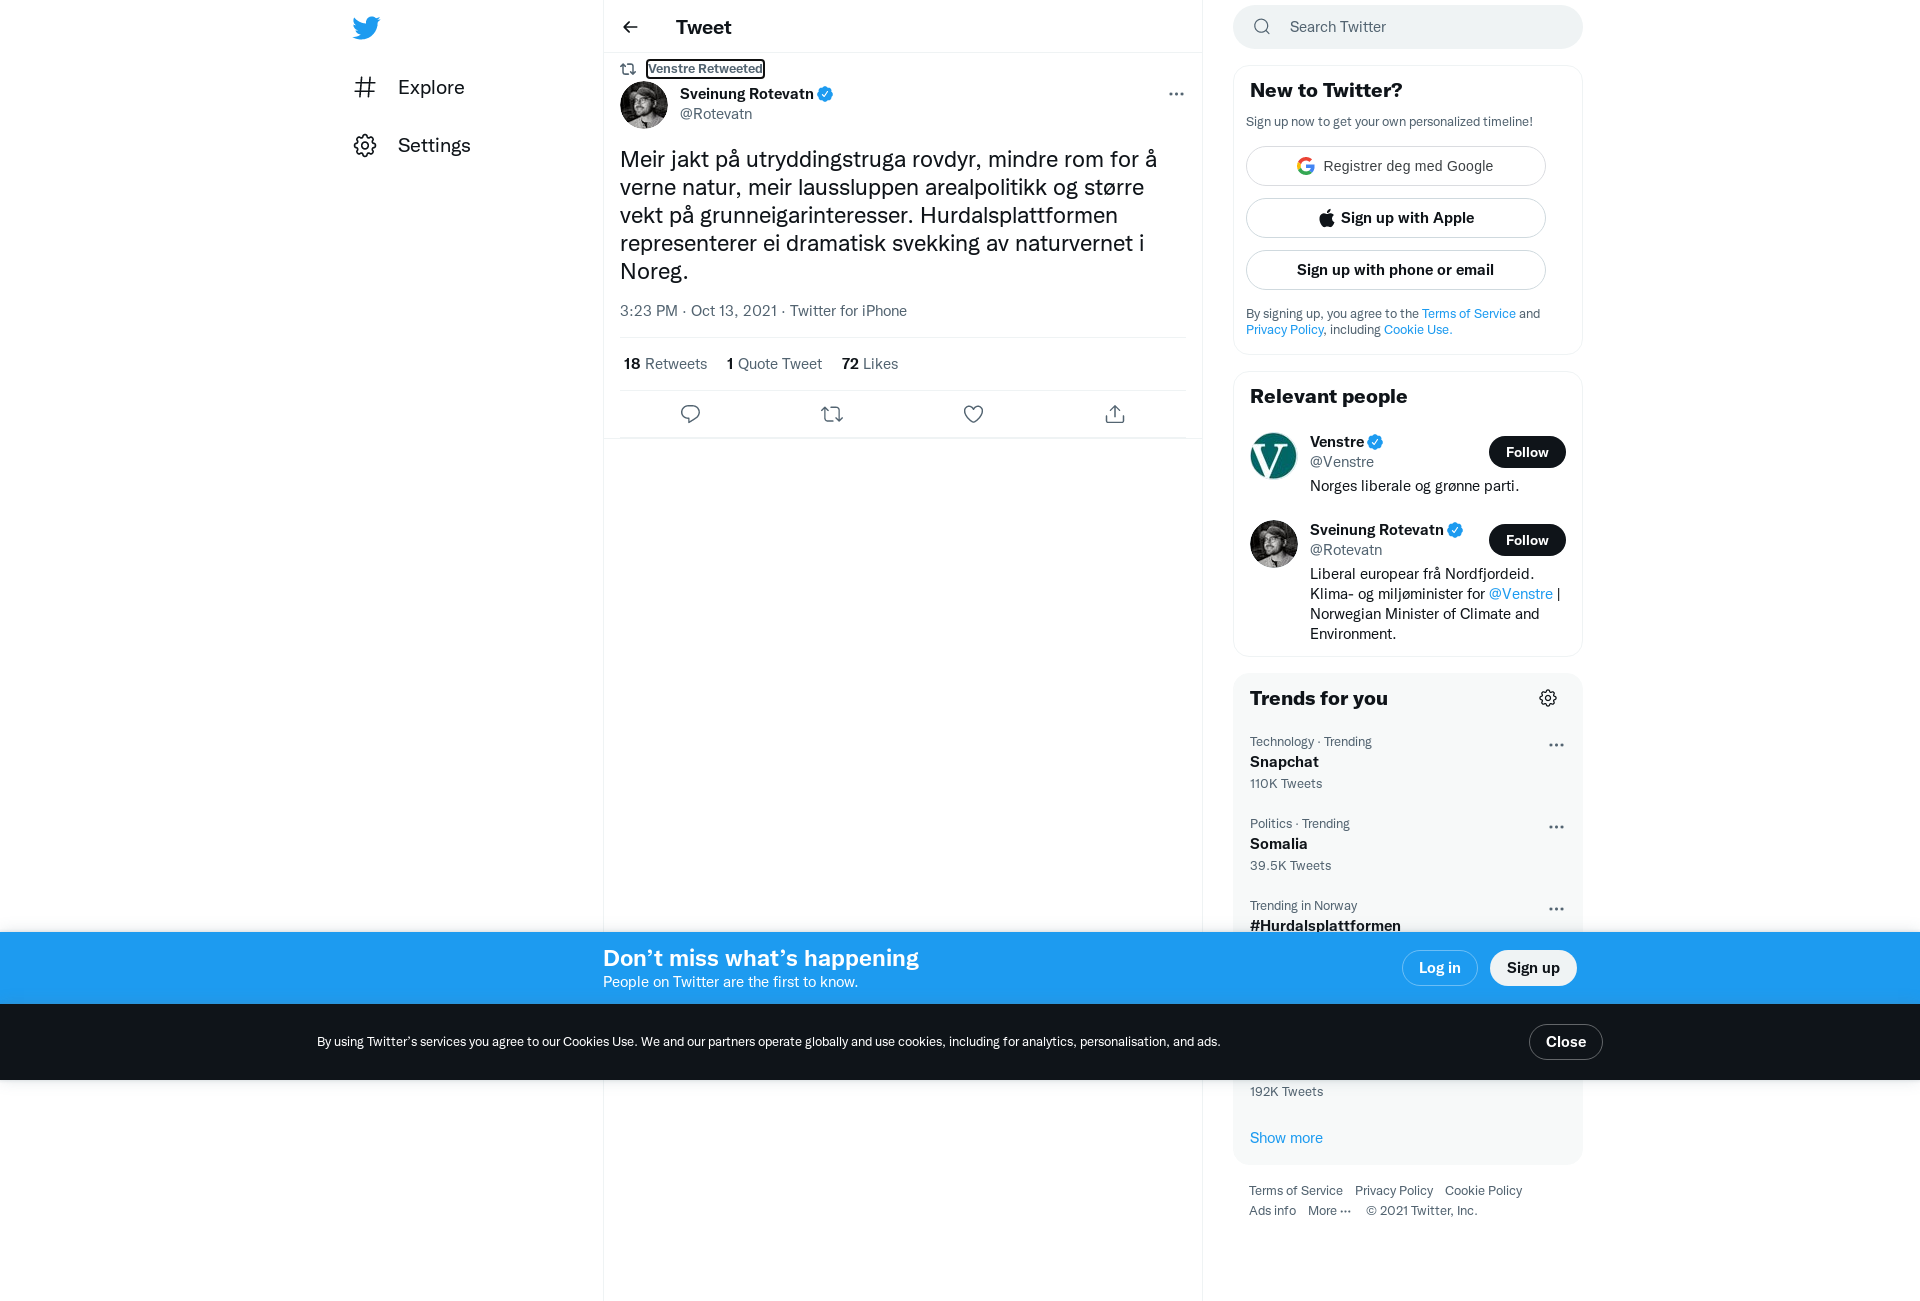Viewport: 1920px width, 1301px height.
Task: Follow Sveinung Rotevatn in Relevant people
Action: [x=1527, y=540]
